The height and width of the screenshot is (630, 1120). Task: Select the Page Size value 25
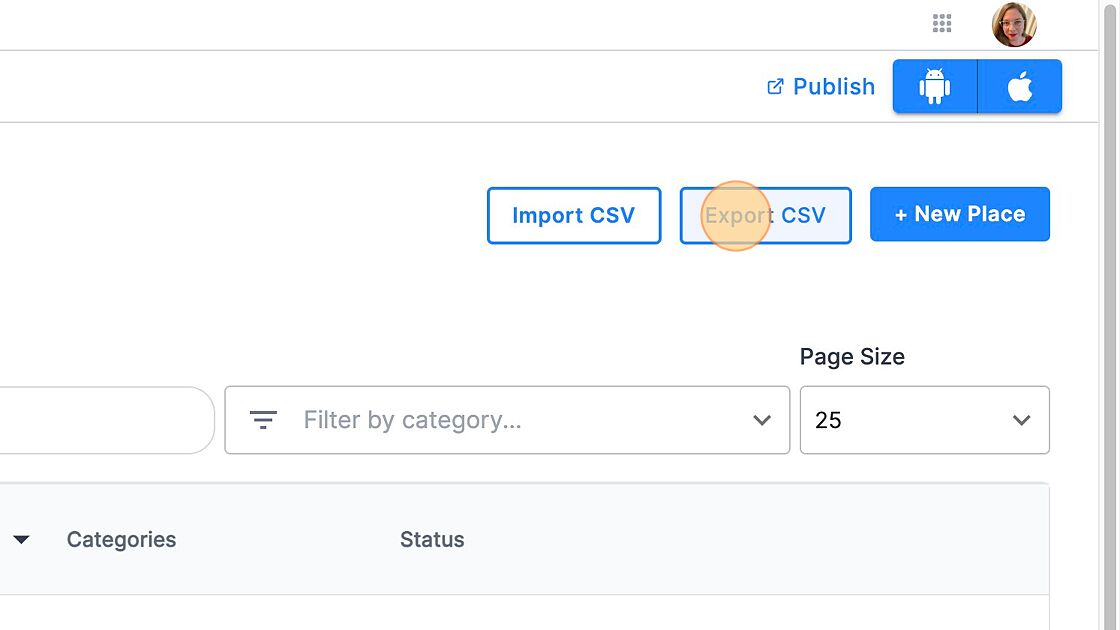point(829,420)
